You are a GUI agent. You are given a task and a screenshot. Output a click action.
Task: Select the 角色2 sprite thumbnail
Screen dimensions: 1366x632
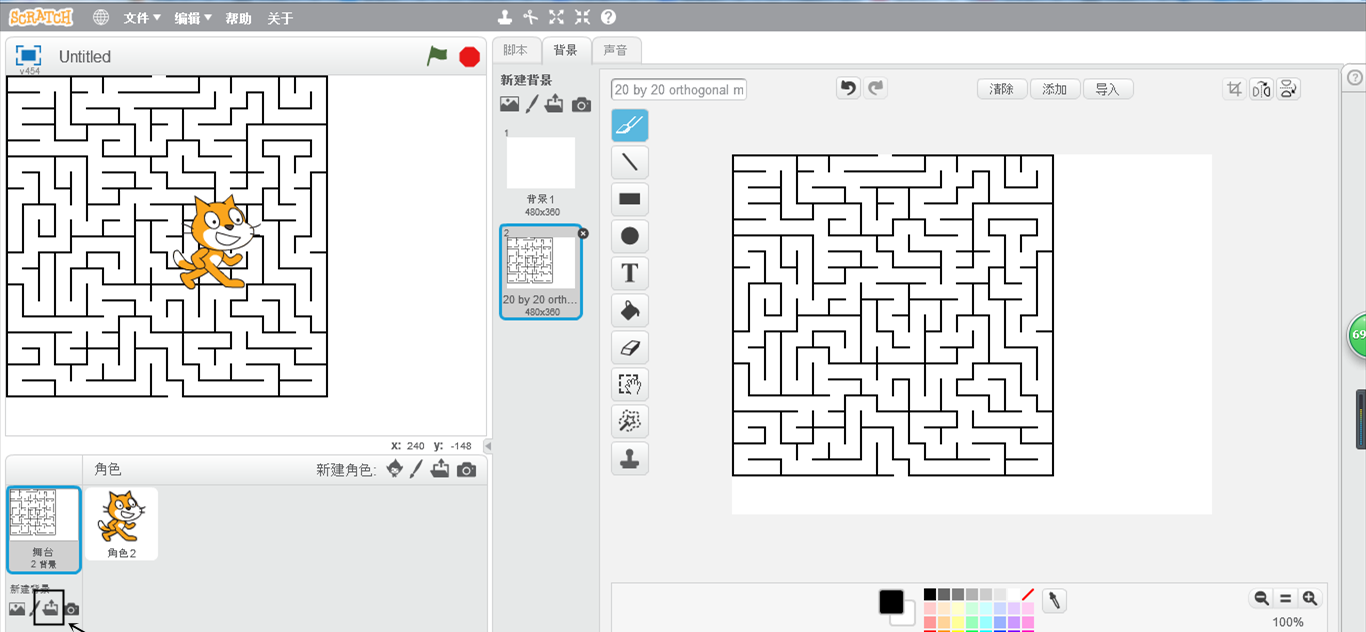point(121,523)
